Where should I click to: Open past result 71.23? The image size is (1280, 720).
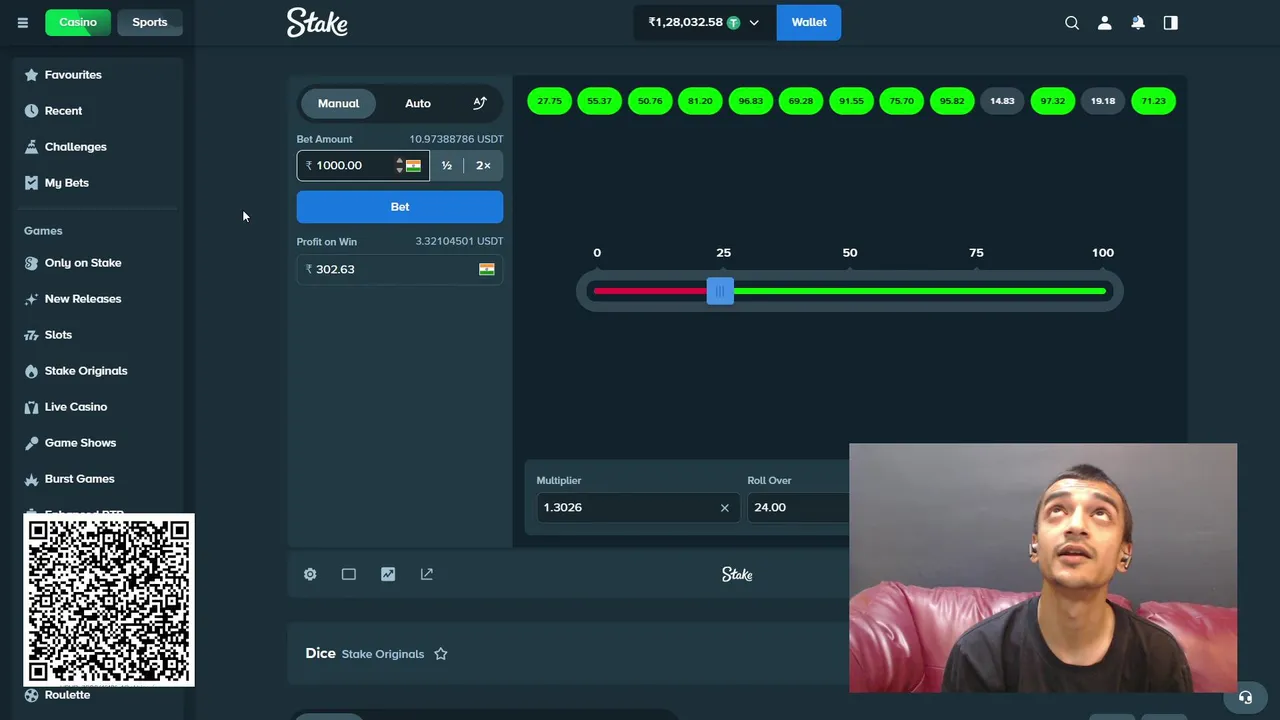click(x=1153, y=101)
